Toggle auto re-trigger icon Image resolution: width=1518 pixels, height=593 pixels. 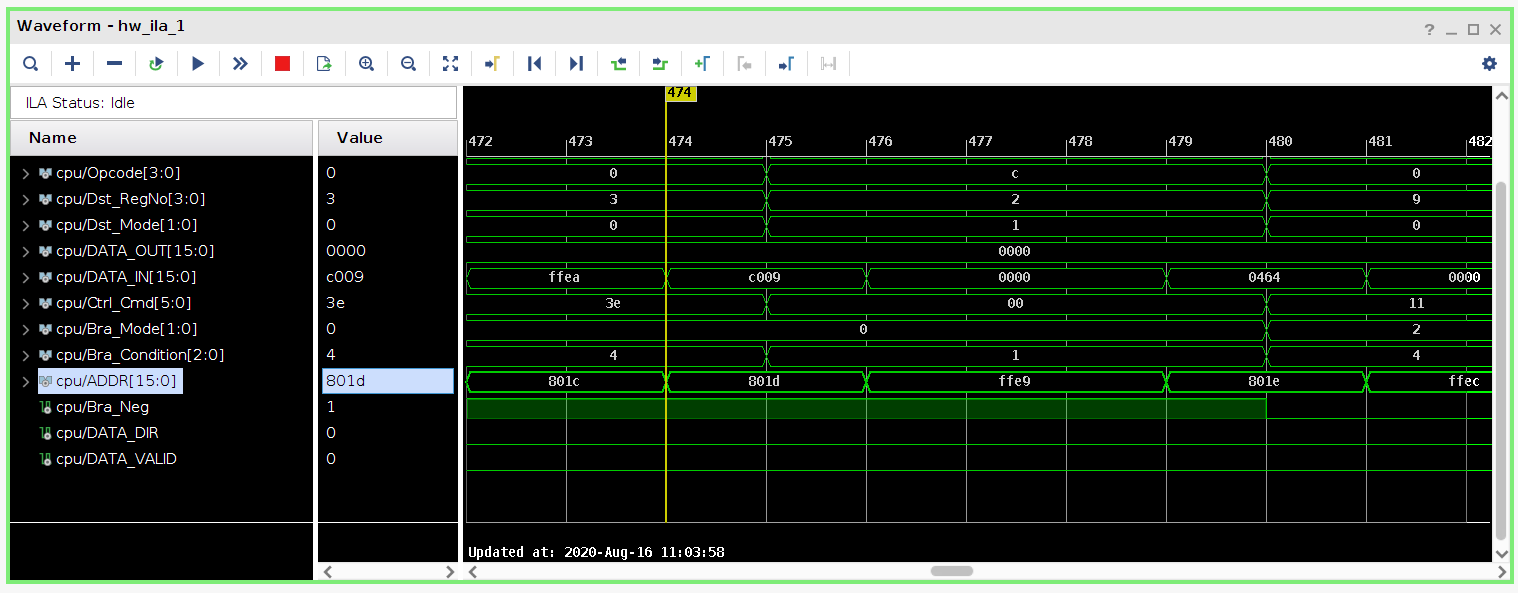tap(156, 64)
